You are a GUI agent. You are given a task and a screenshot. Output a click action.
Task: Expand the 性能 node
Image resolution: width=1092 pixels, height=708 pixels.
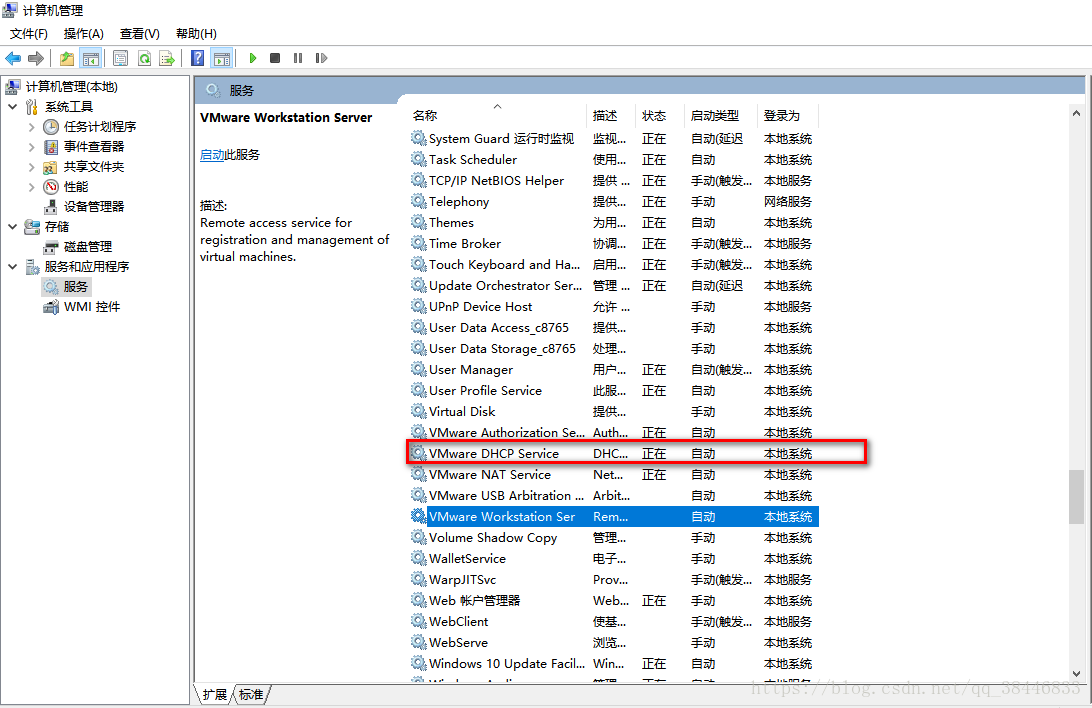[x=31, y=187]
